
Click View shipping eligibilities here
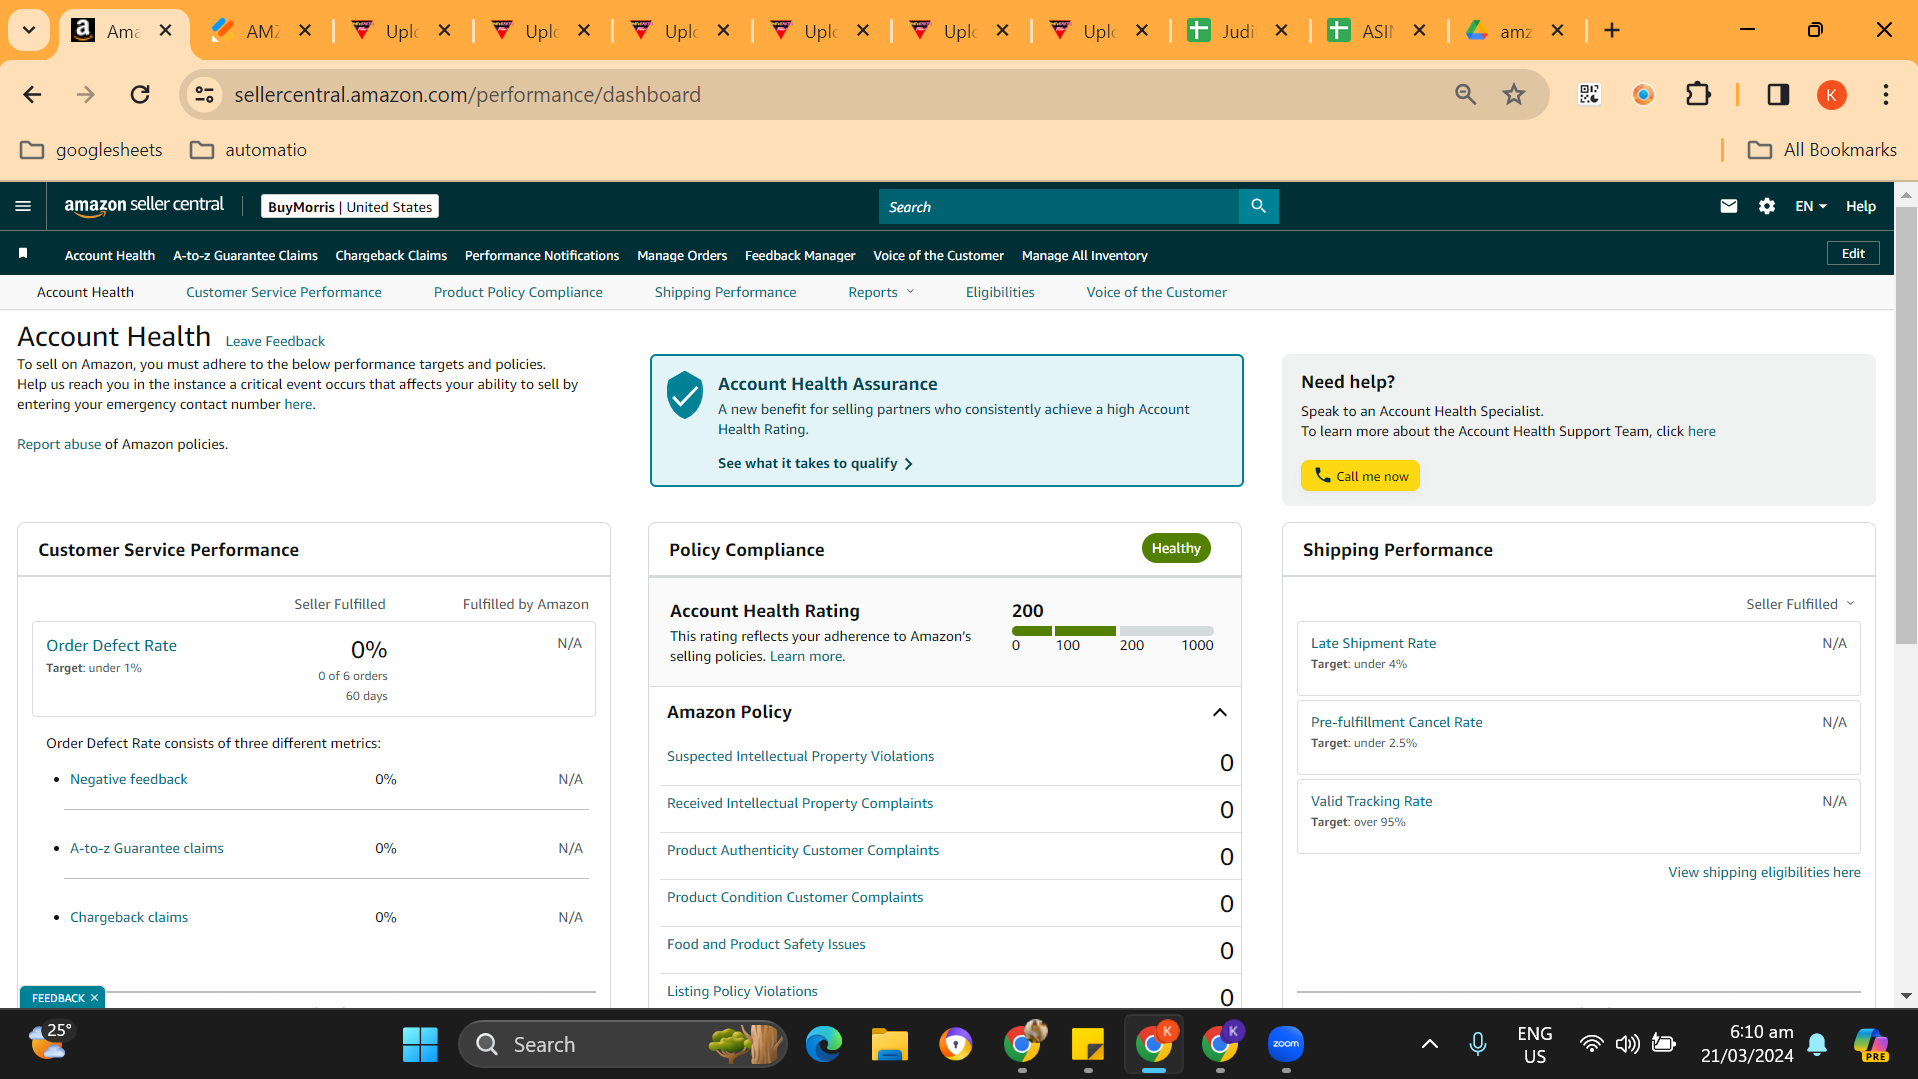pos(1764,872)
